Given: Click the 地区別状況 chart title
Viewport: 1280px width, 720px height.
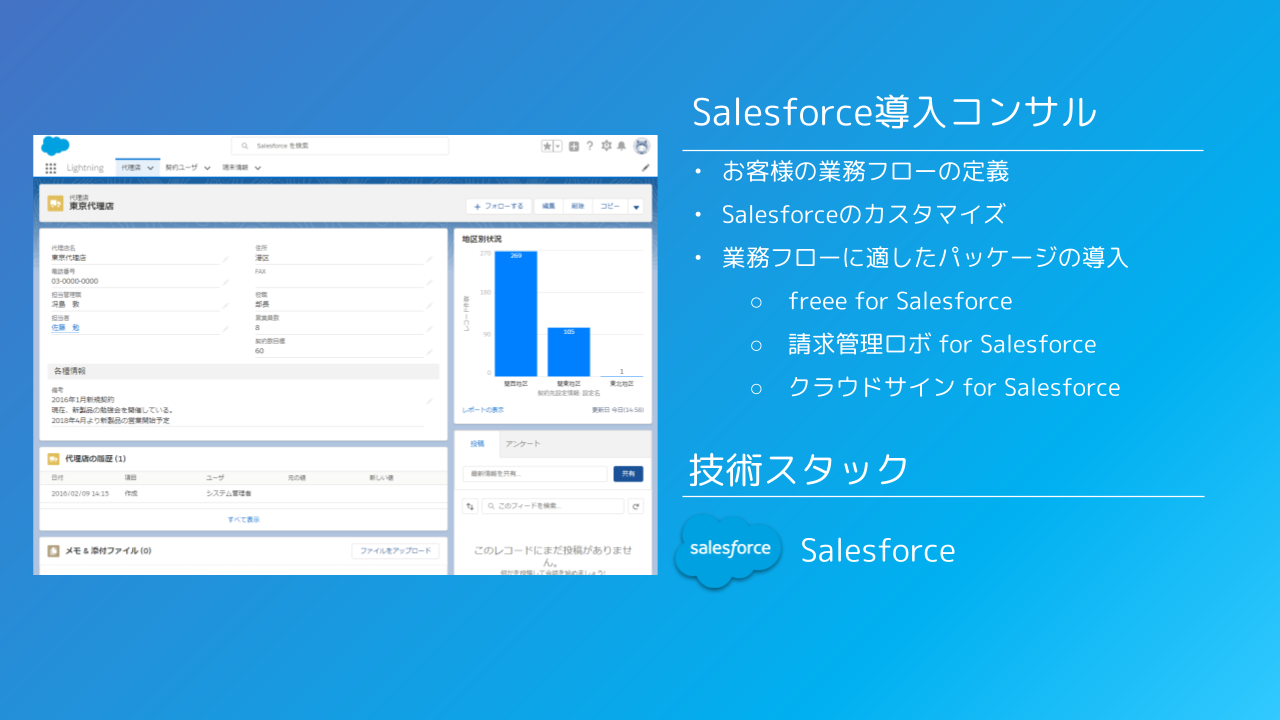Looking at the screenshot, I should [482, 239].
